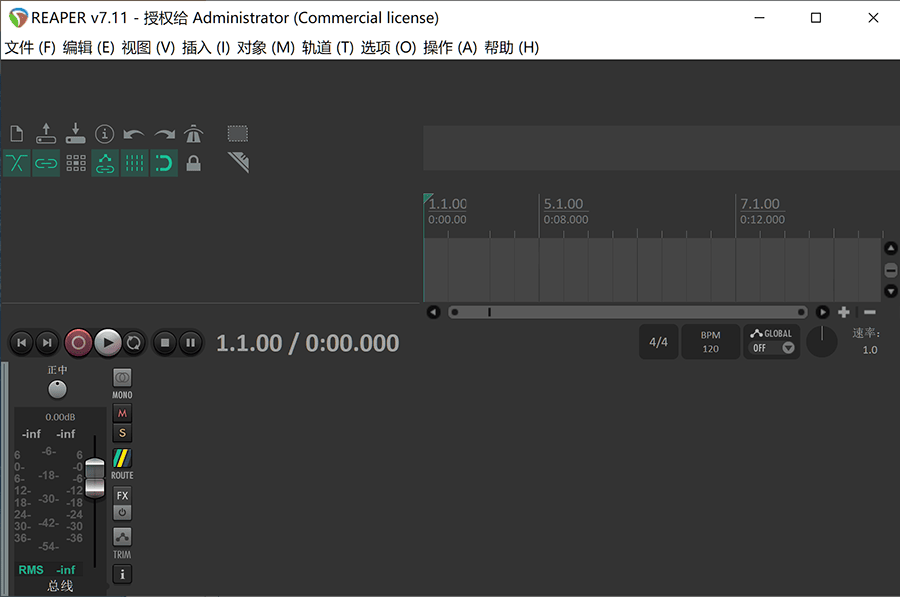Toggle snap magnet icon
Viewport: 900px width, 597px height.
164,163
